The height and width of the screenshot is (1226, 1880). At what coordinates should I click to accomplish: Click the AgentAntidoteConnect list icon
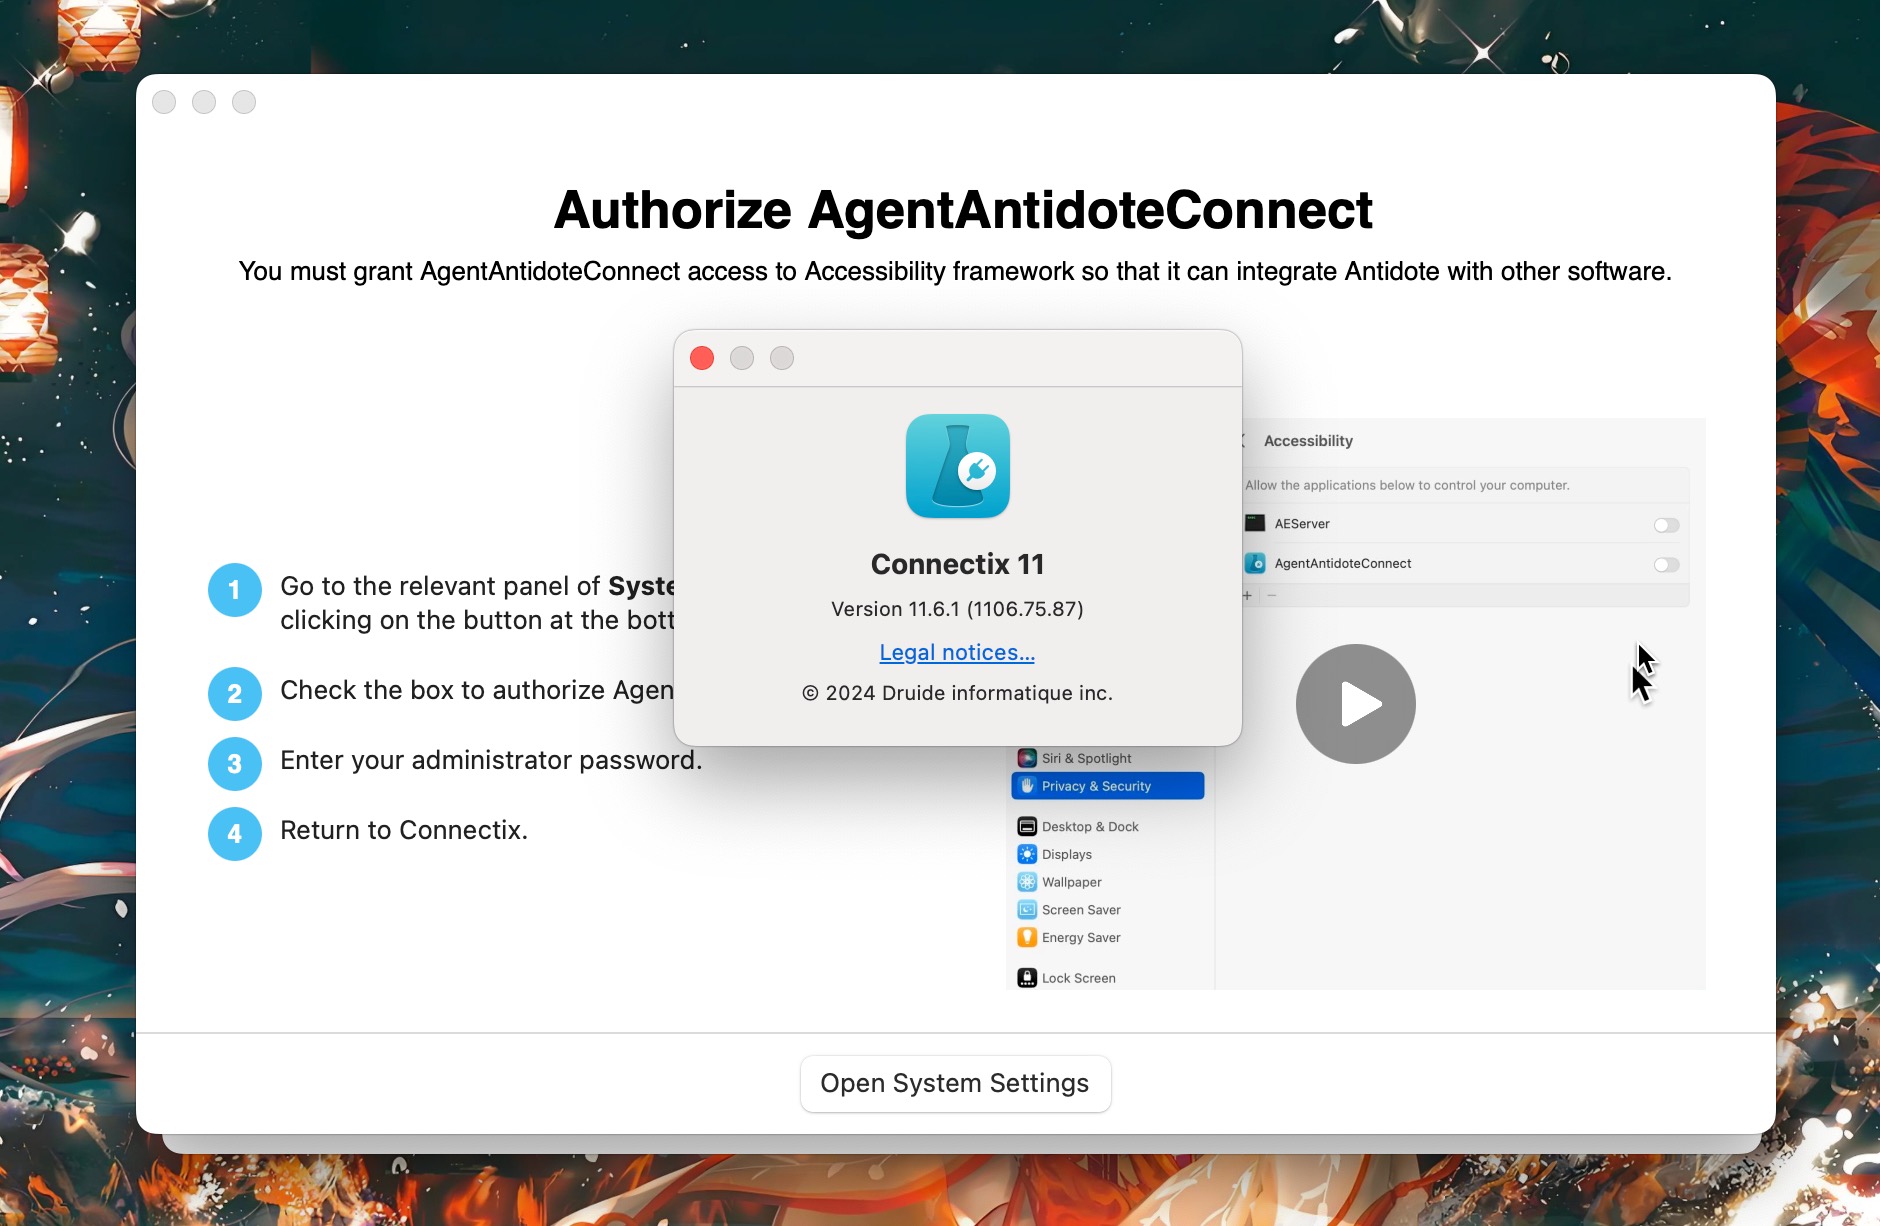[x=1255, y=563]
